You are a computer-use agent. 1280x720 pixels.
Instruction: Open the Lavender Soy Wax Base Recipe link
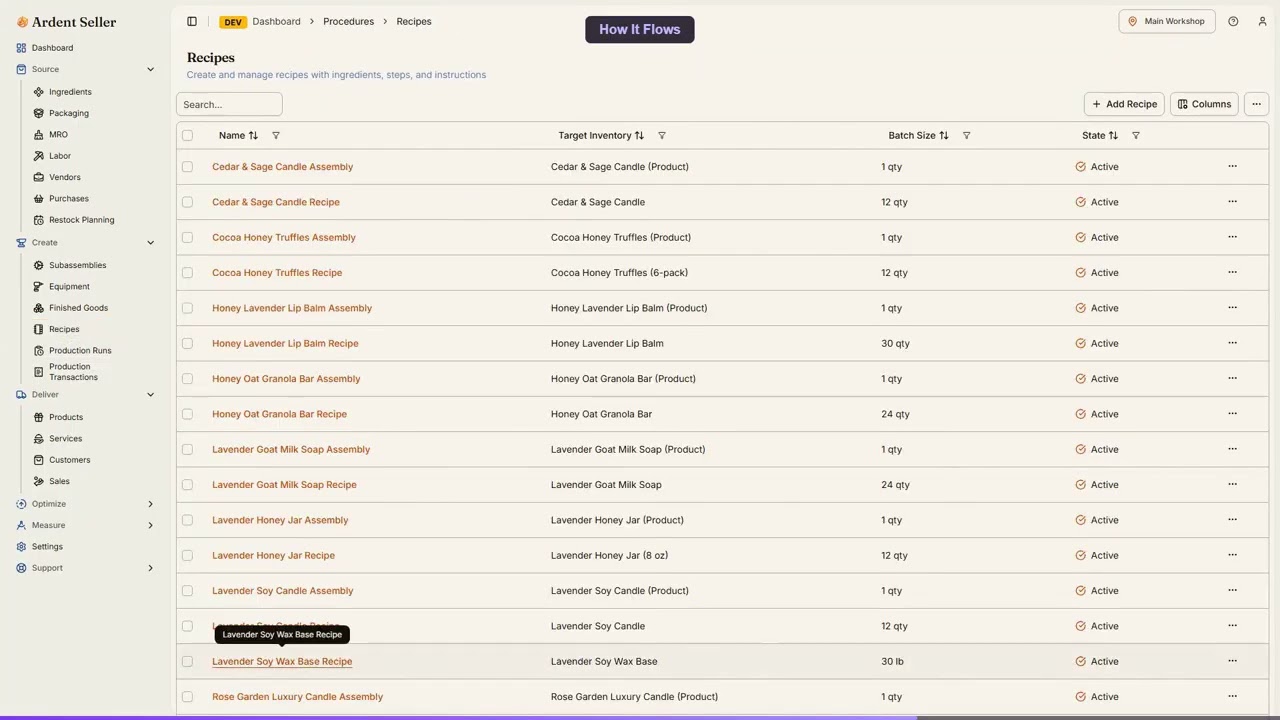coord(282,661)
